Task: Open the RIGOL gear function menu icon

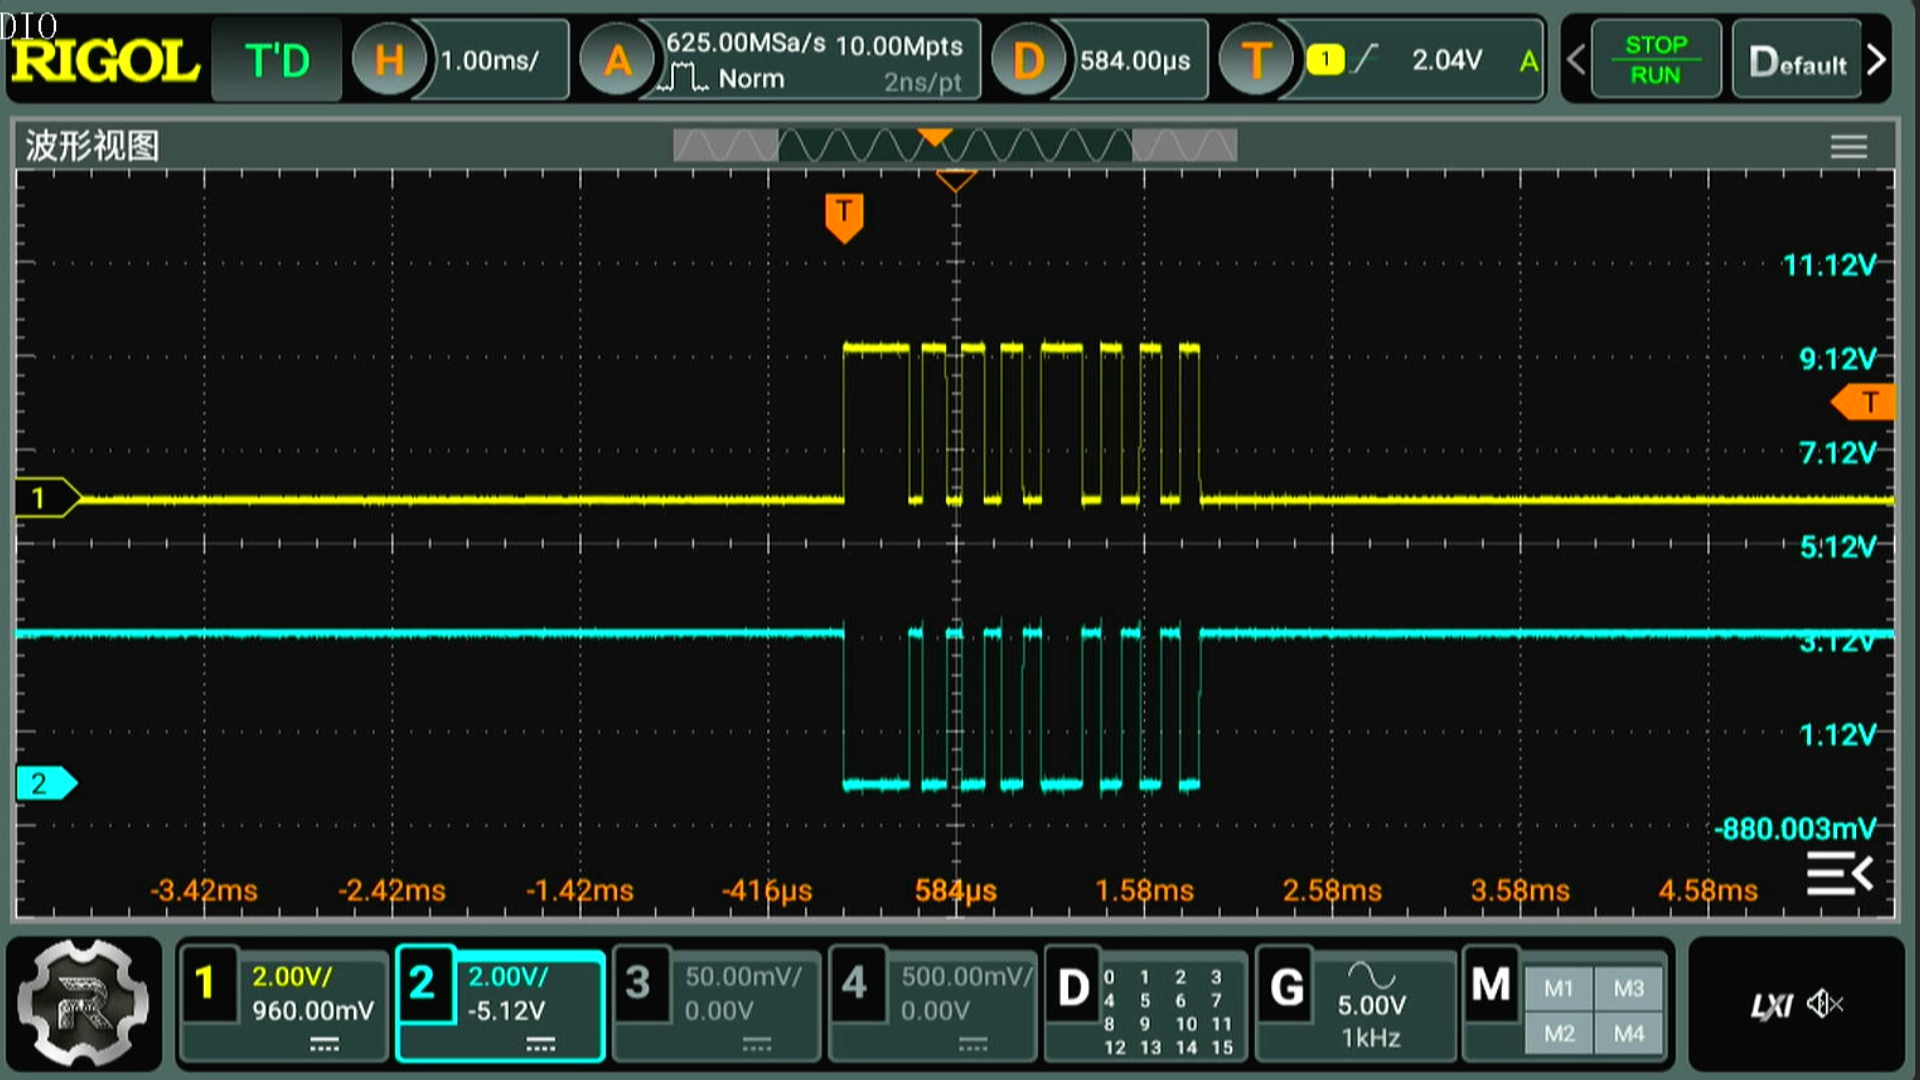Action: click(84, 1003)
